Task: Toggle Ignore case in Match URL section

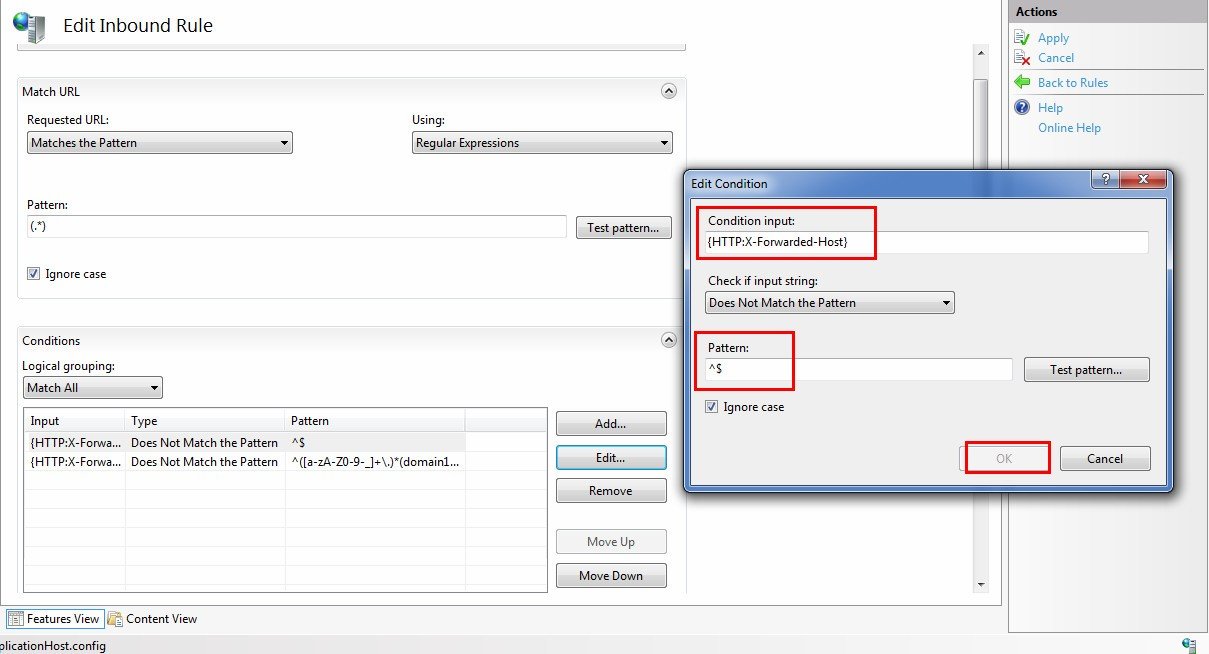Action: tap(35, 274)
